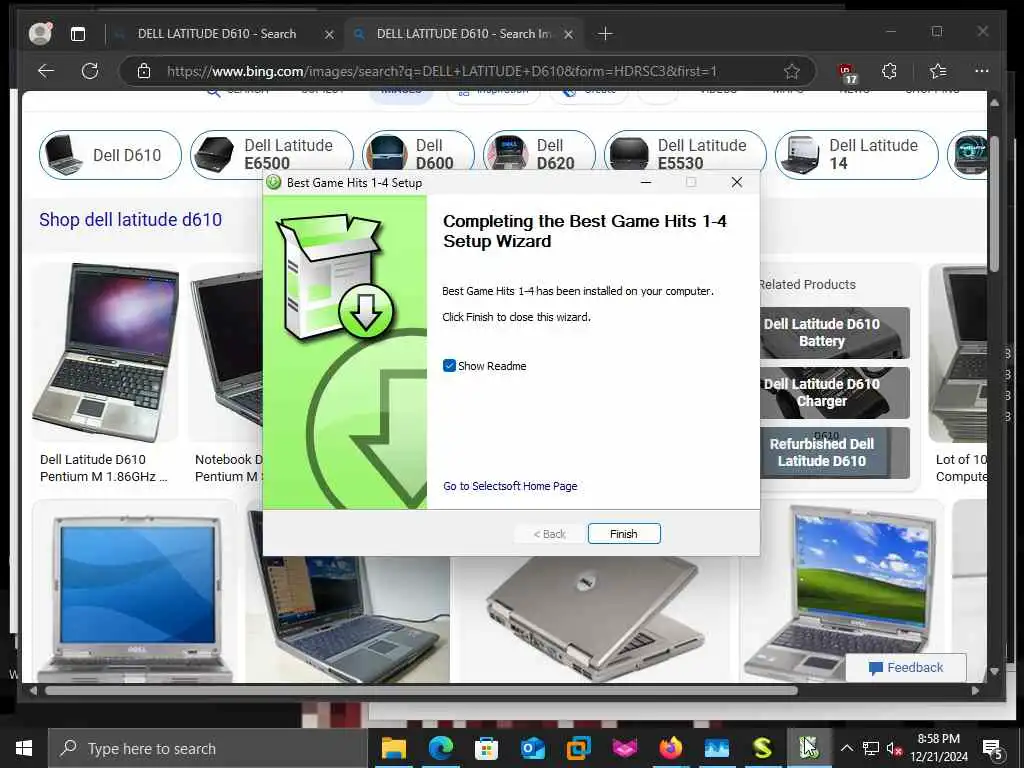Open Microsoft Edge from the taskbar
The height and width of the screenshot is (768, 1024).
click(x=440, y=748)
